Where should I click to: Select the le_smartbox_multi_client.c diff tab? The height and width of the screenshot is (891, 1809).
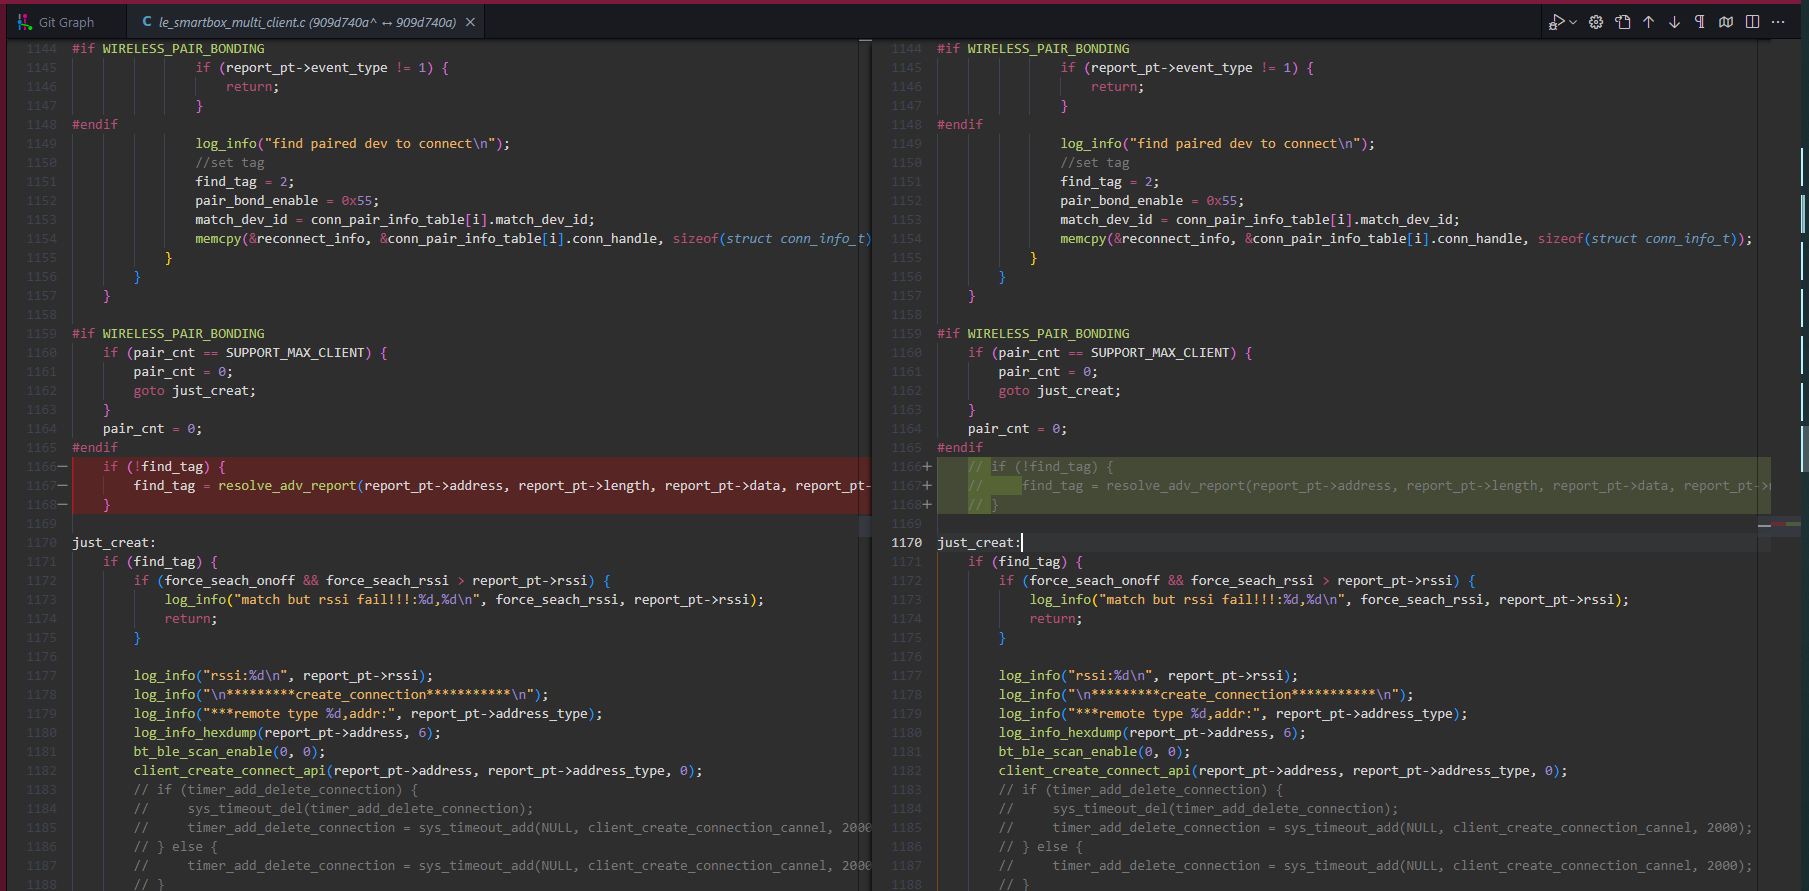point(307,22)
